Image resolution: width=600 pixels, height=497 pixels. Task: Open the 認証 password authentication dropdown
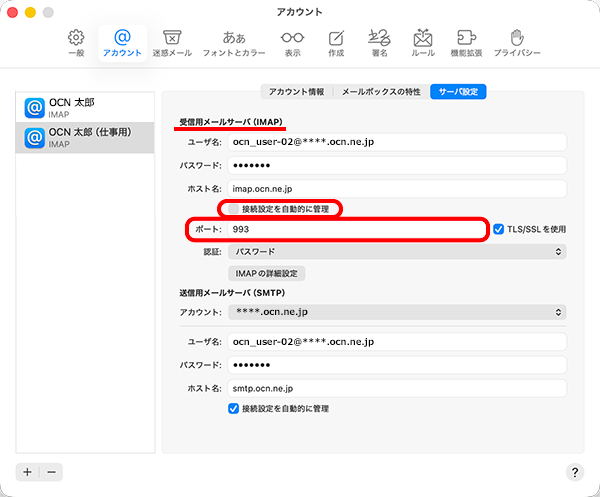(397, 251)
